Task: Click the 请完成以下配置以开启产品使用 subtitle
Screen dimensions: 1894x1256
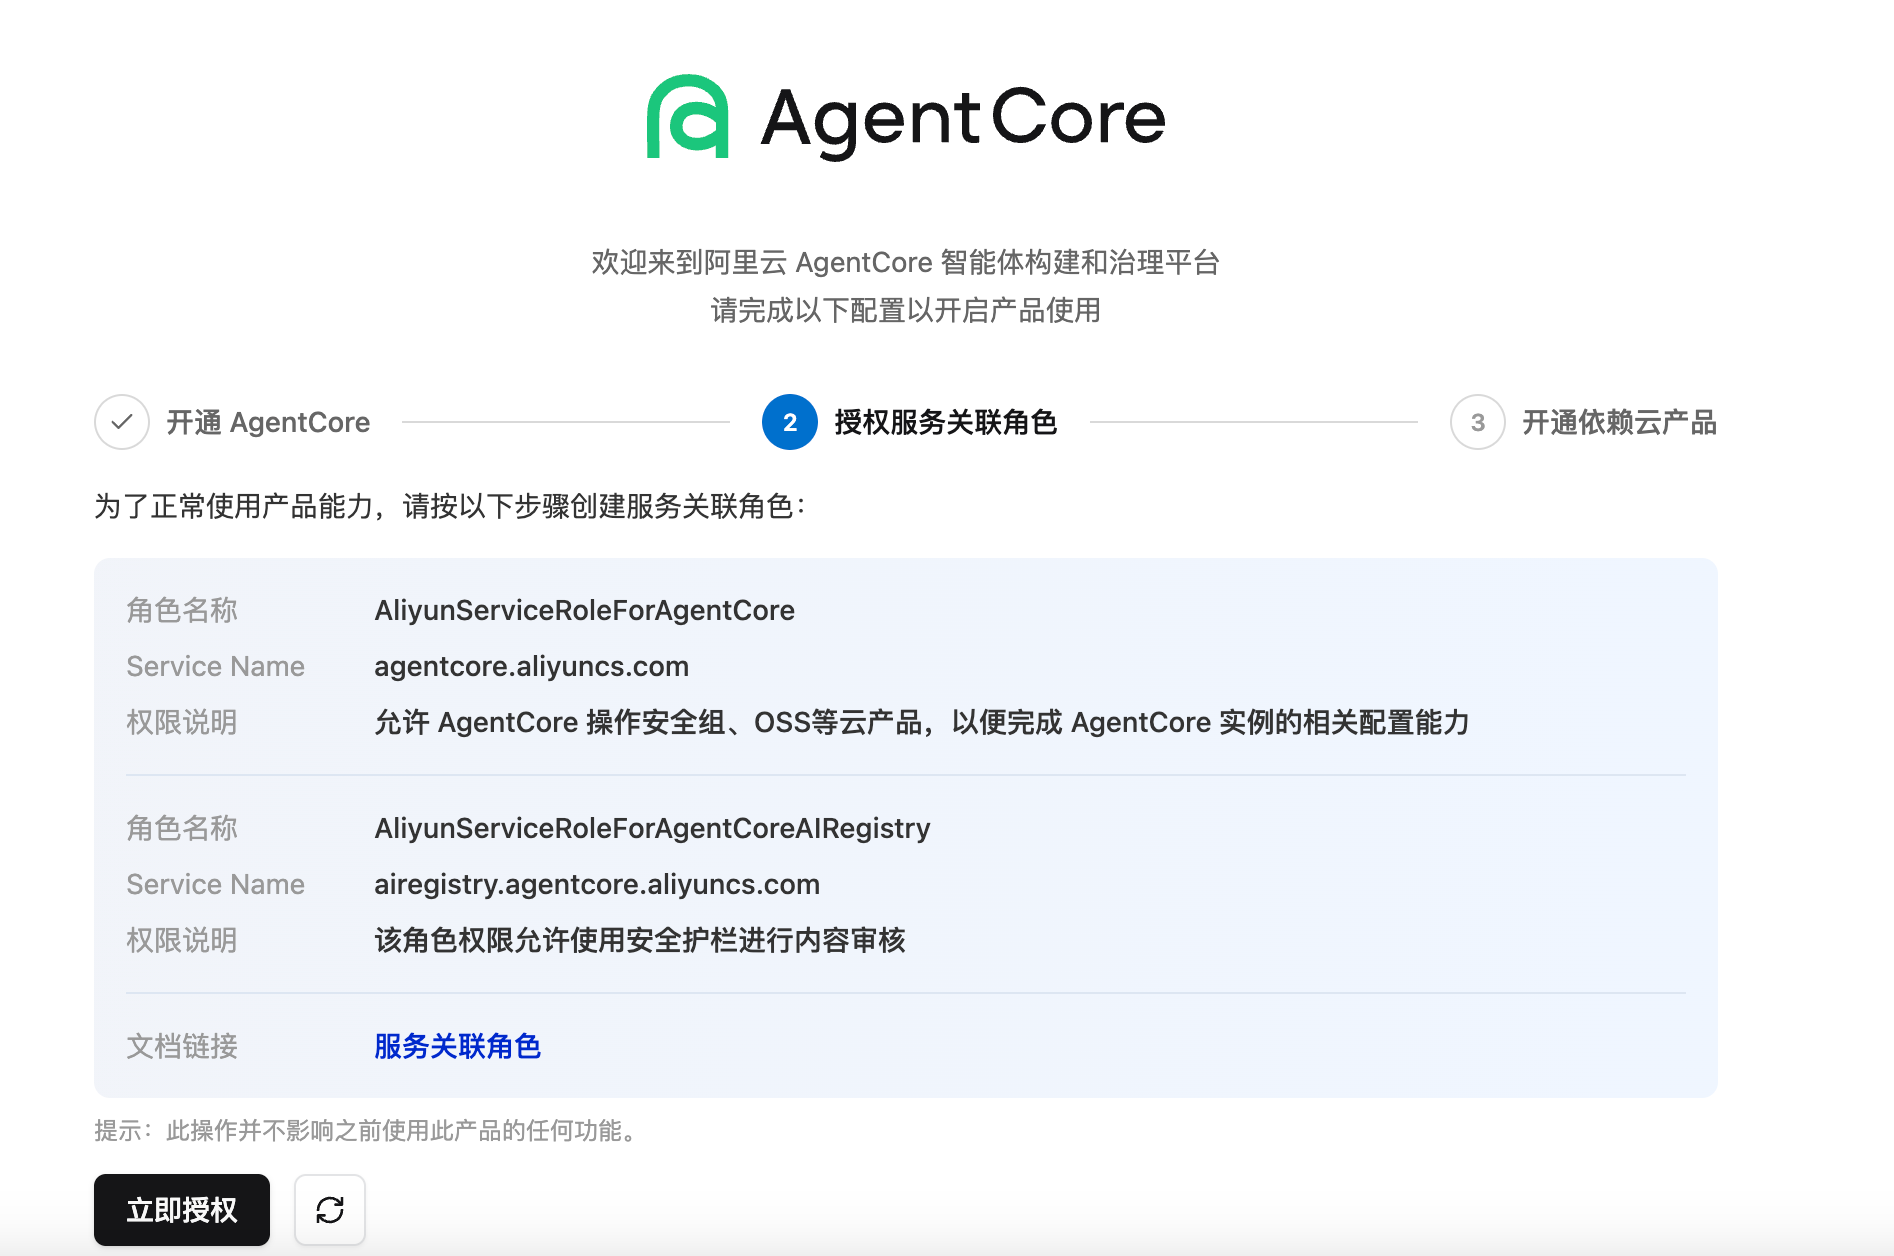Action: (x=906, y=310)
